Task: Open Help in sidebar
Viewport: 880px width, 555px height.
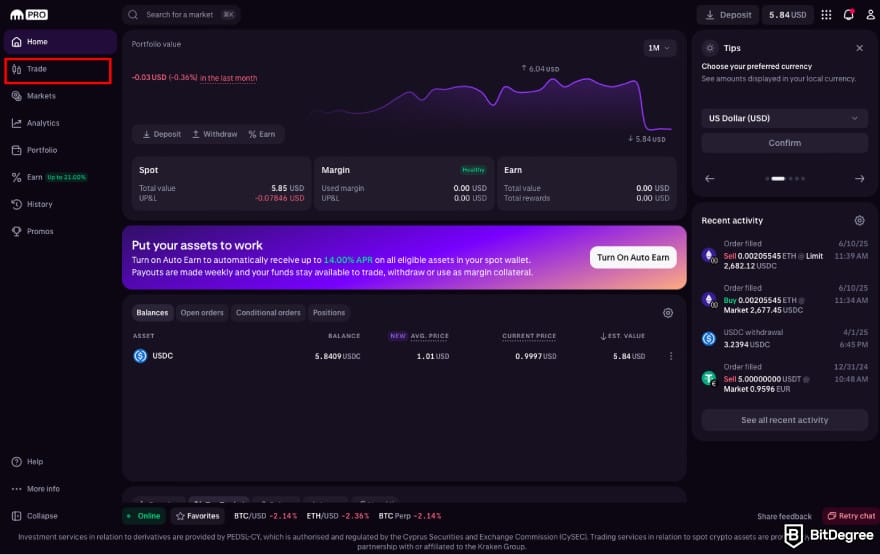Action: point(60,462)
